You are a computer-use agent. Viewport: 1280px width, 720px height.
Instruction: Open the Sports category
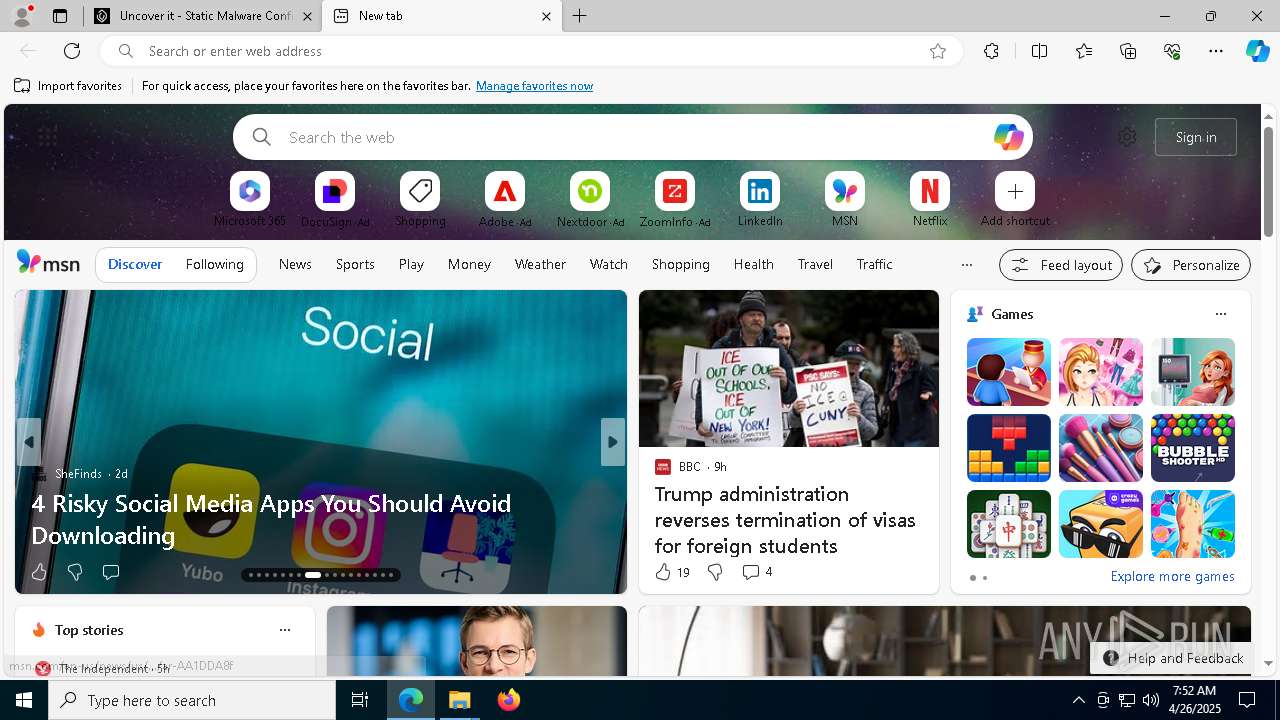coord(355,264)
